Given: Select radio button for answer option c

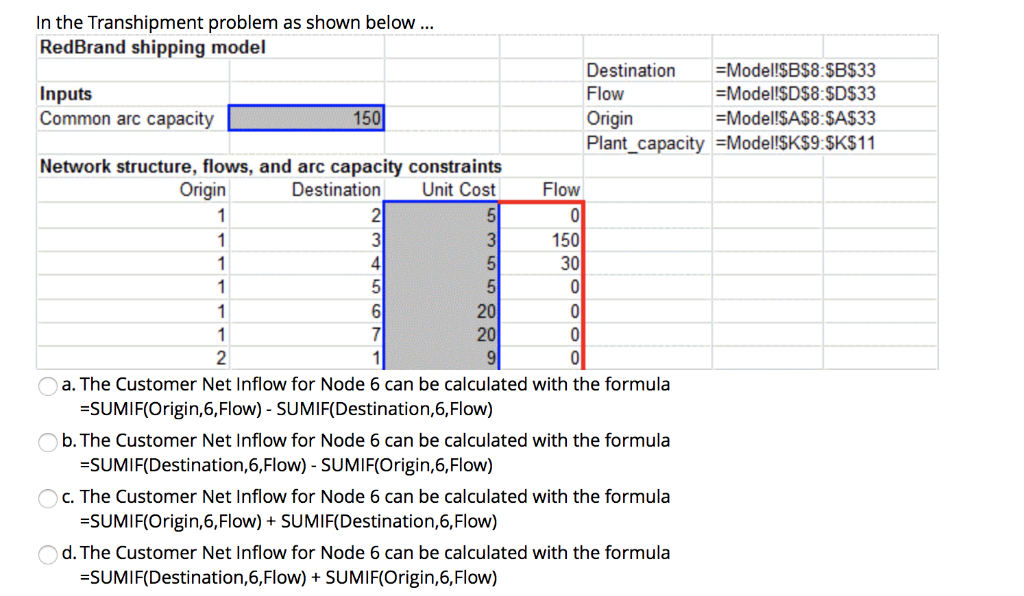Looking at the screenshot, I should coord(47,497).
